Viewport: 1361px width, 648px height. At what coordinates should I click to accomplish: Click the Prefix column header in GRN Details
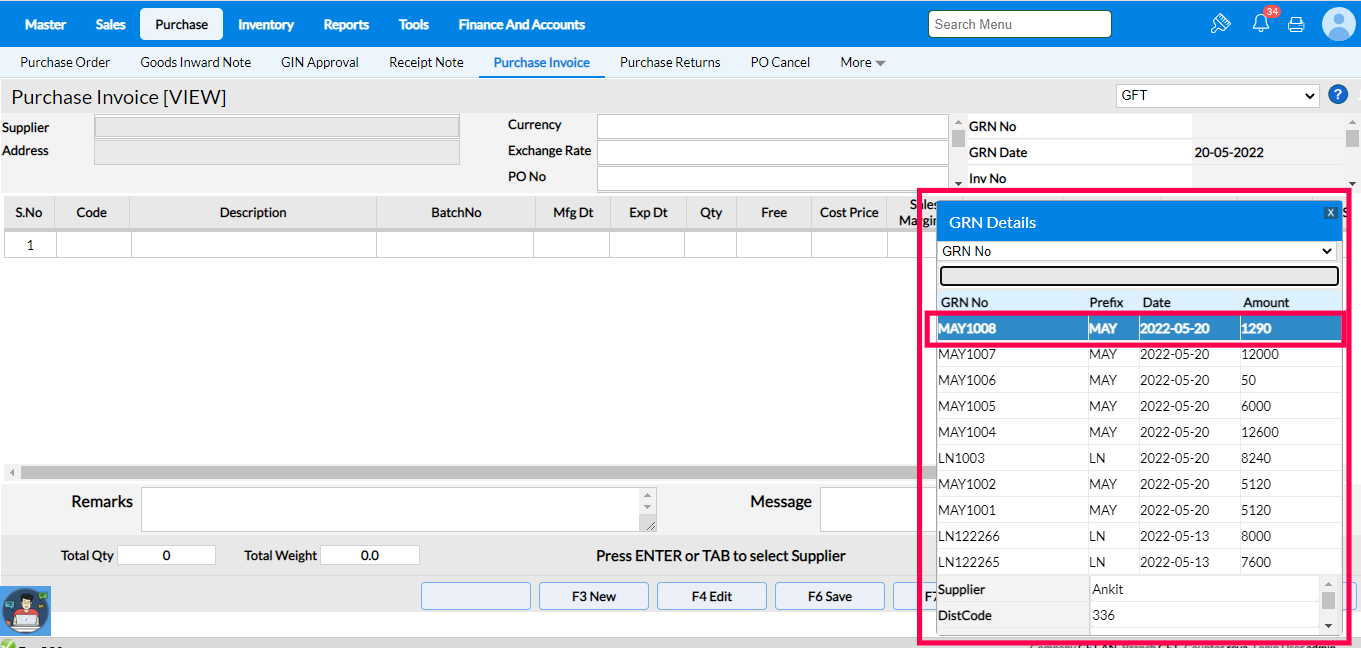pyautogui.click(x=1106, y=302)
